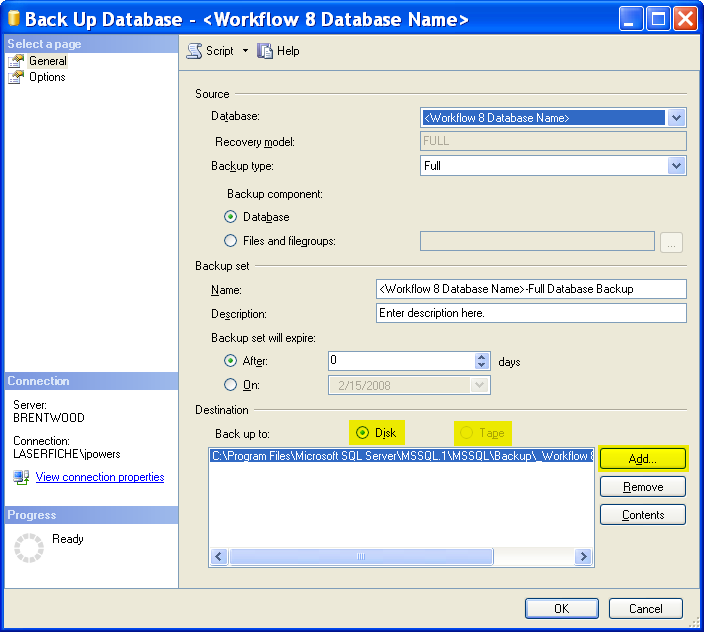Viewport: 704px width, 632px height.
Task: Increase days with spinner up arrow
Action: [x=481, y=357]
